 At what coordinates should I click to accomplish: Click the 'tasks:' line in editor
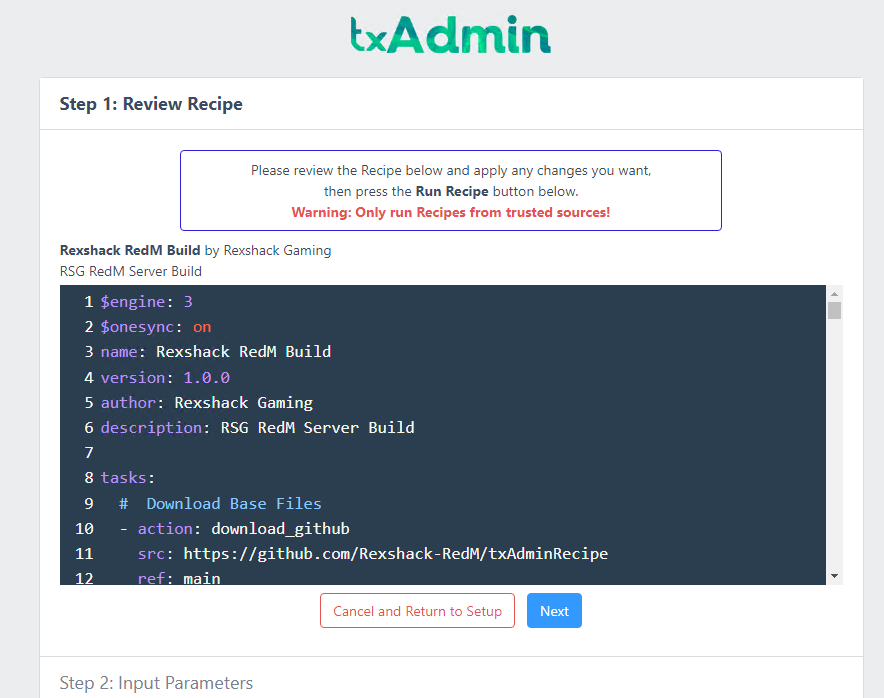point(127,478)
